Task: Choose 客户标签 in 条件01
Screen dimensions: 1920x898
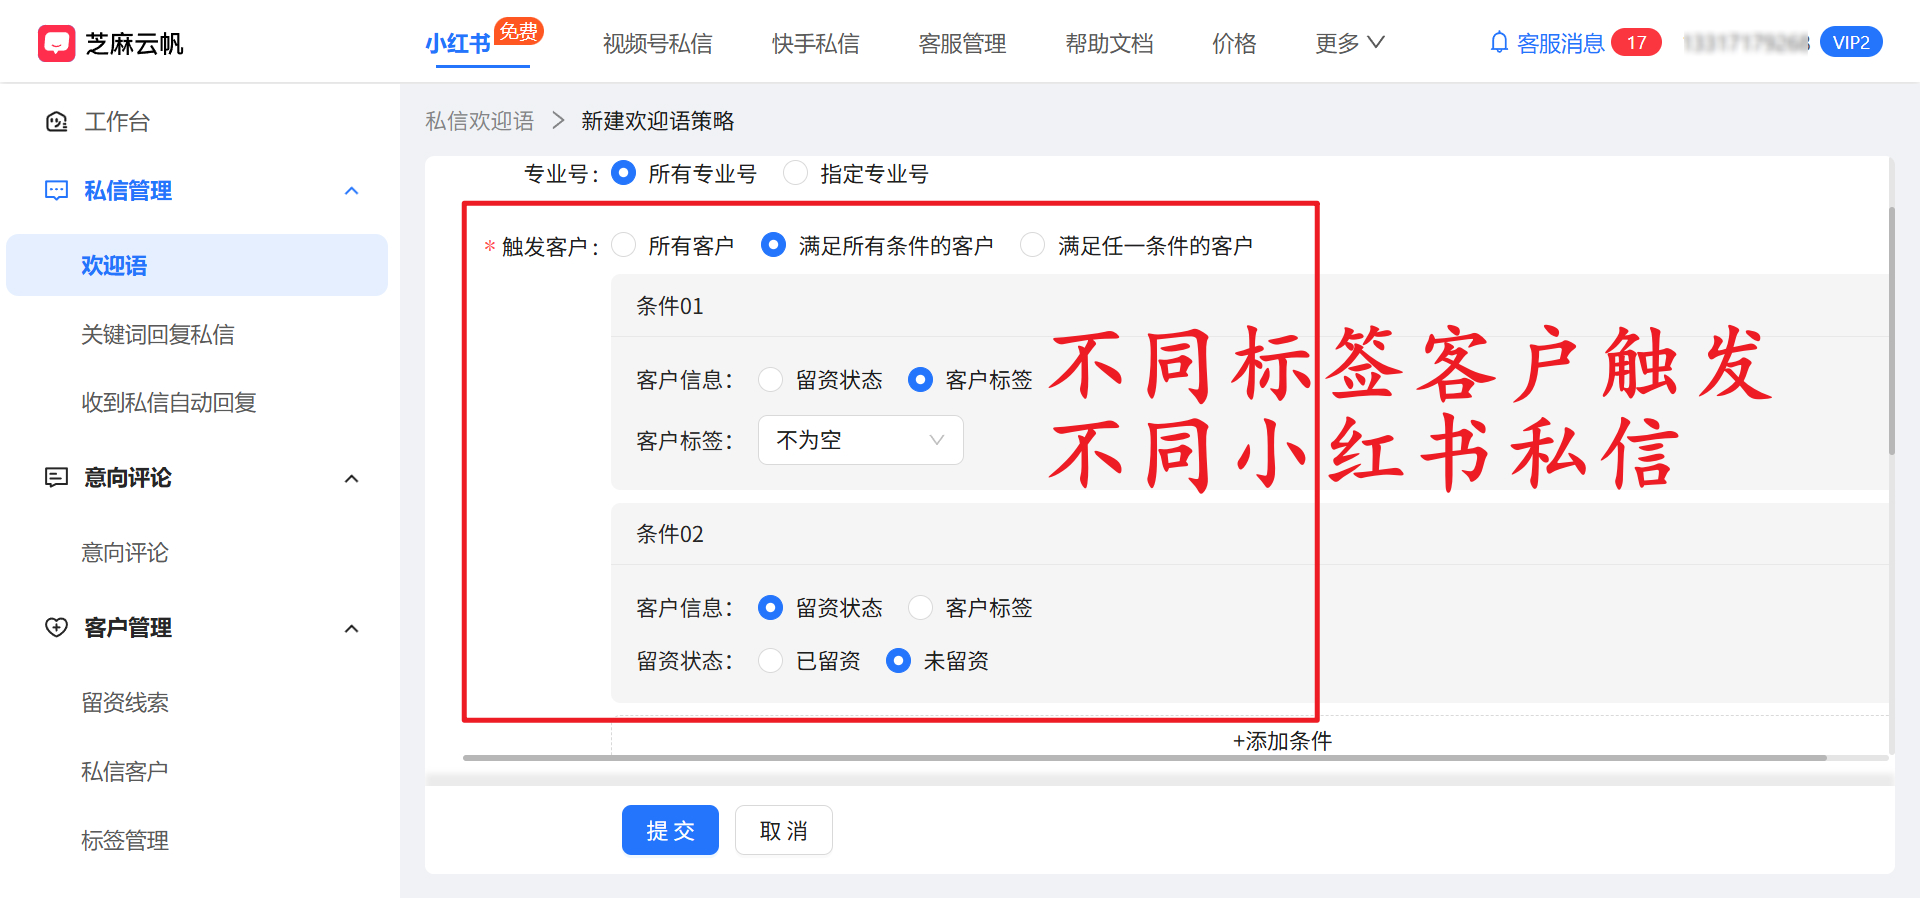Action: [x=920, y=380]
